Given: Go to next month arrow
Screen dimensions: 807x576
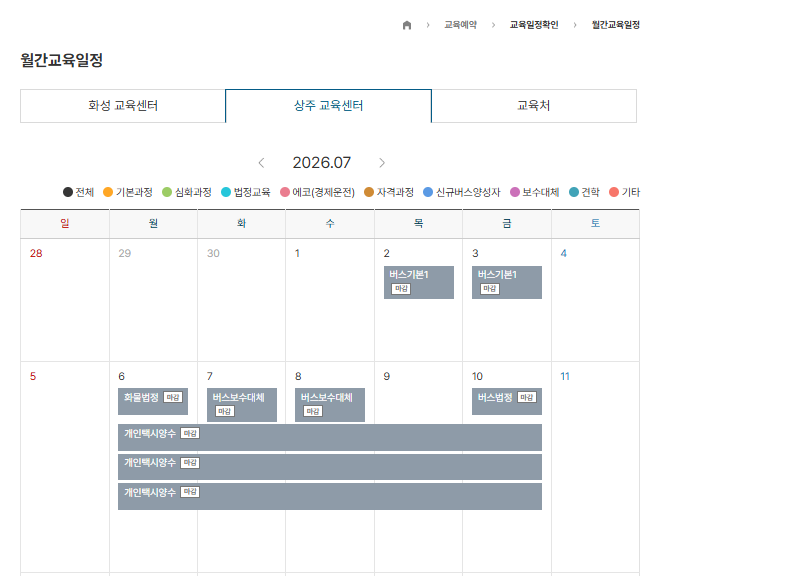Looking at the screenshot, I should click(382, 163).
